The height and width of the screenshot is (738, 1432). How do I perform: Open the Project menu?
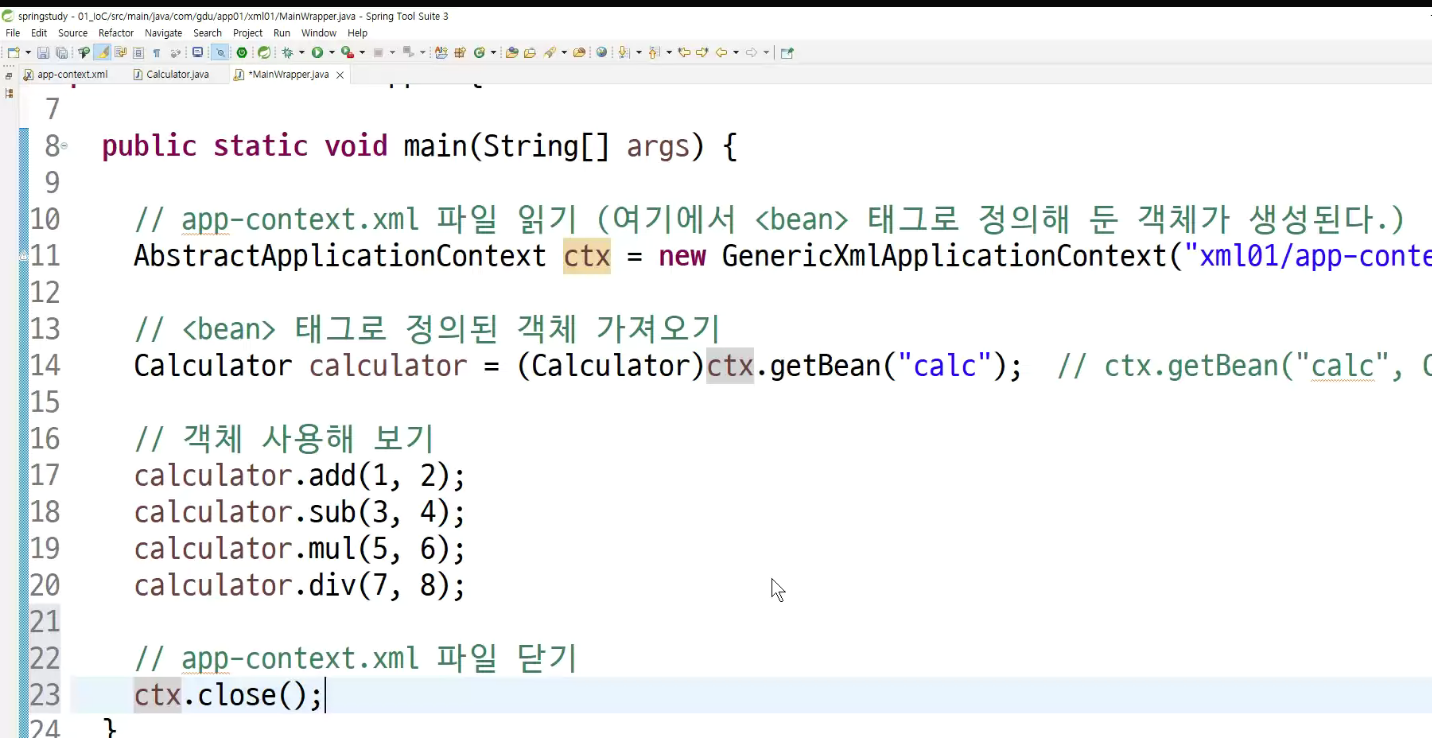[x=248, y=33]
